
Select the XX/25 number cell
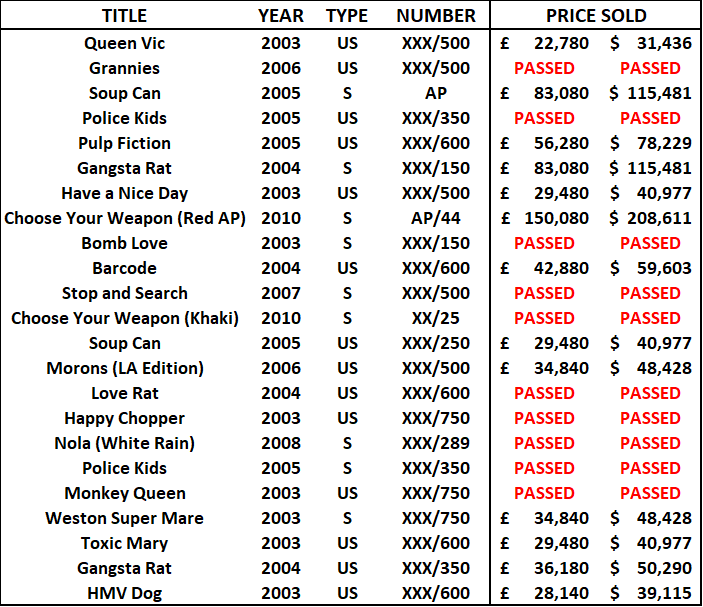pos(435,318)
